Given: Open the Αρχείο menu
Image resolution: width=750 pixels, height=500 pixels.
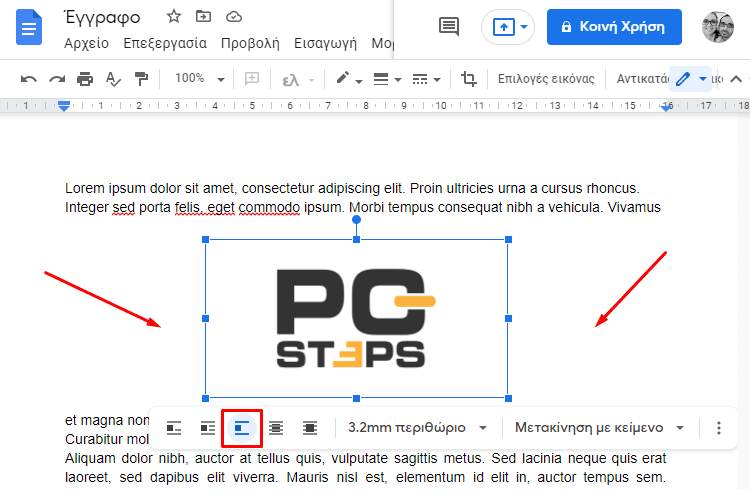Looking at the screenshot, I should 87,43.
